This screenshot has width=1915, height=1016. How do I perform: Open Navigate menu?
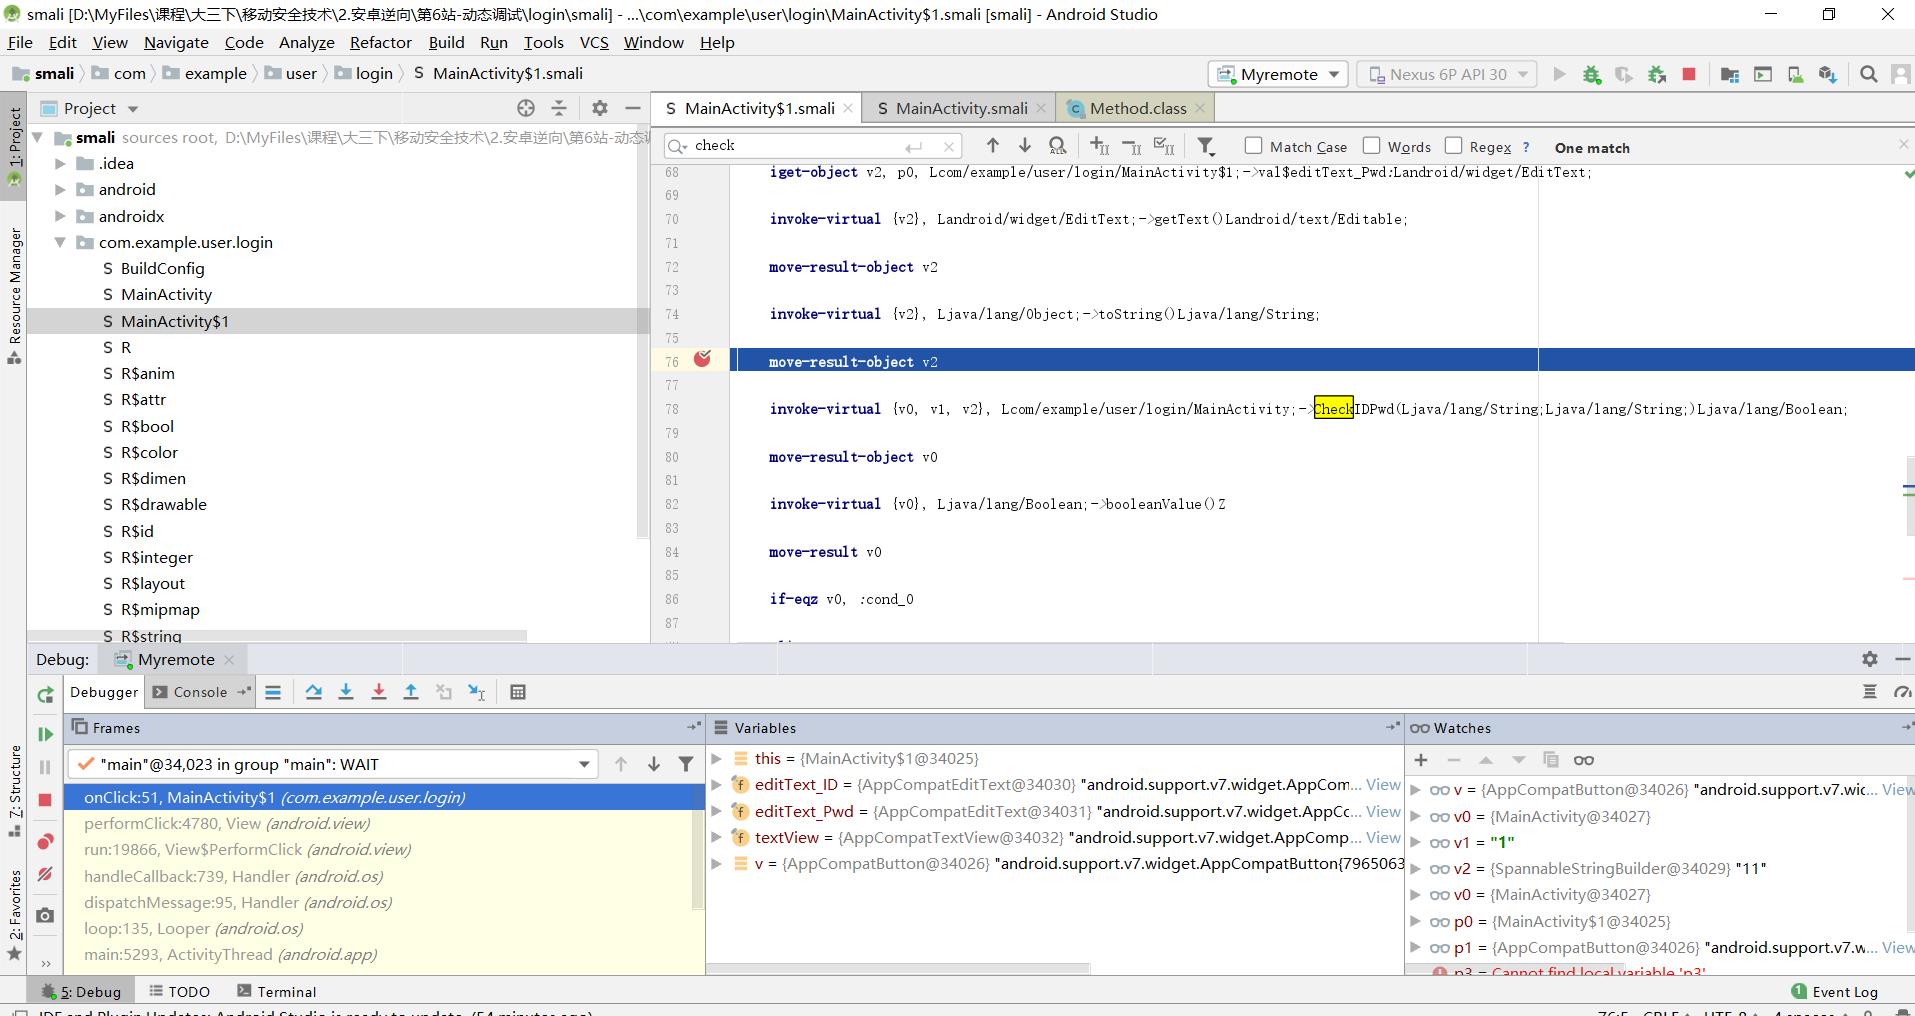pos(176,42)
